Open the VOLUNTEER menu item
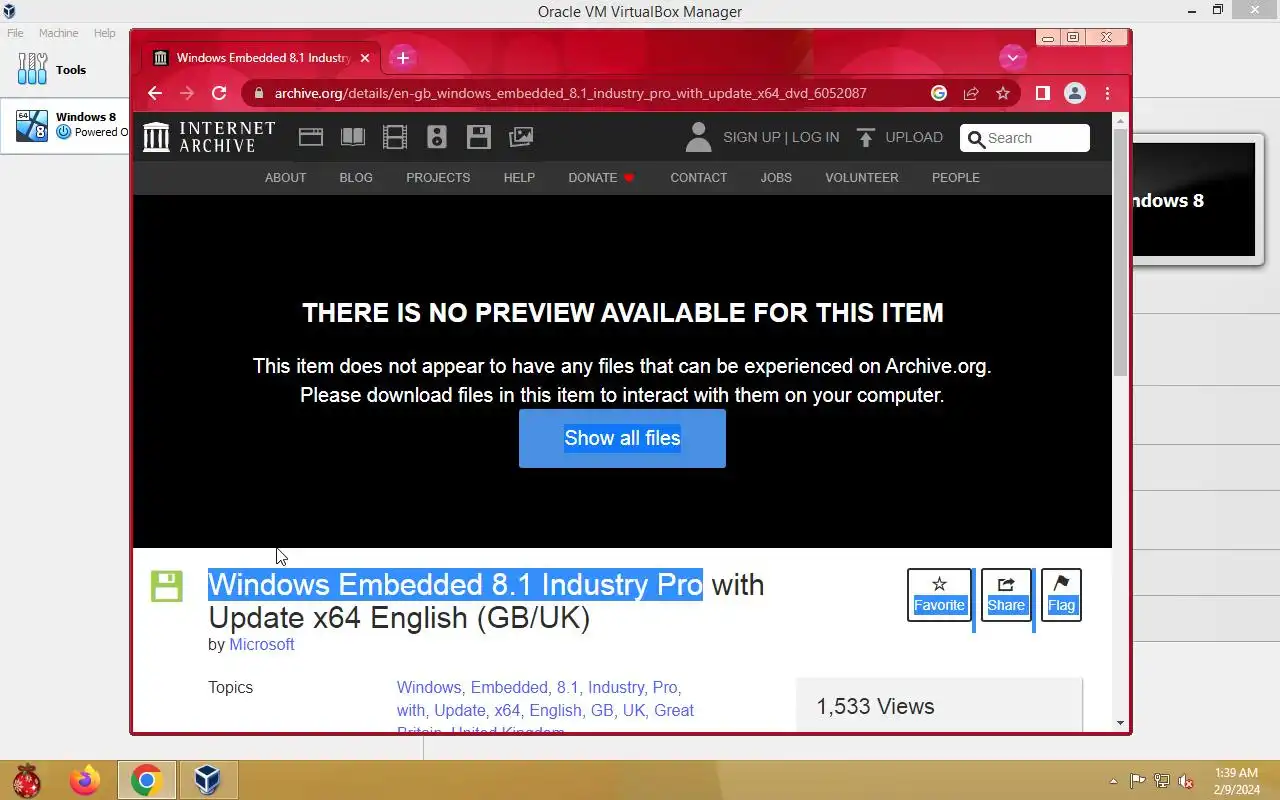 [862, 177]
